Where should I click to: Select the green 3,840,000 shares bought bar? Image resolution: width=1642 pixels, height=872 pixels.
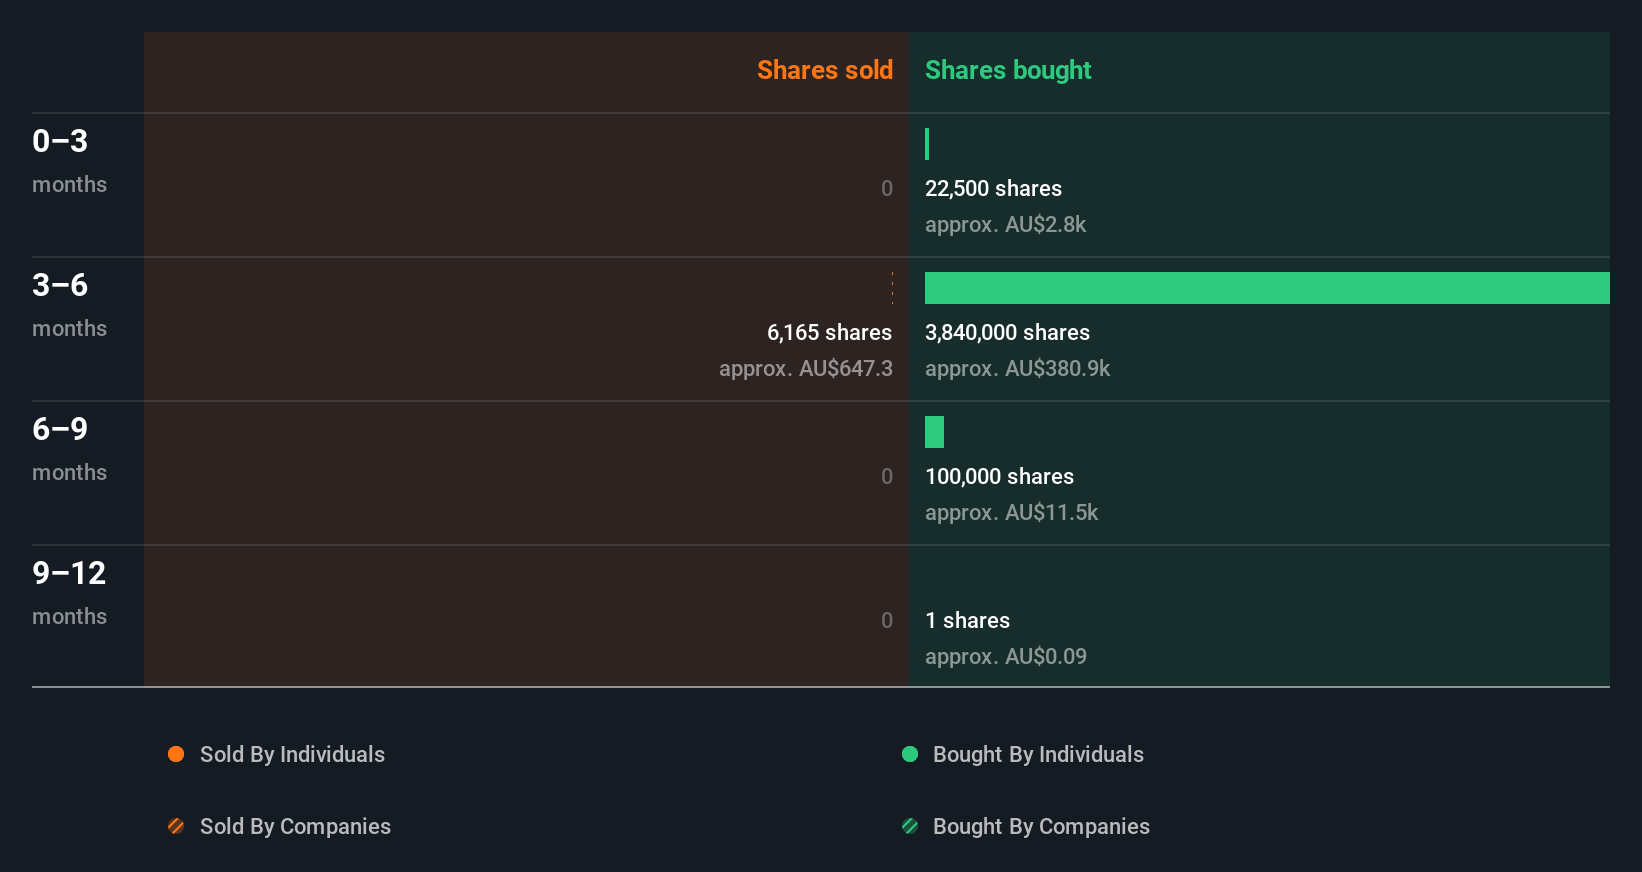(x=1267, y=288)
